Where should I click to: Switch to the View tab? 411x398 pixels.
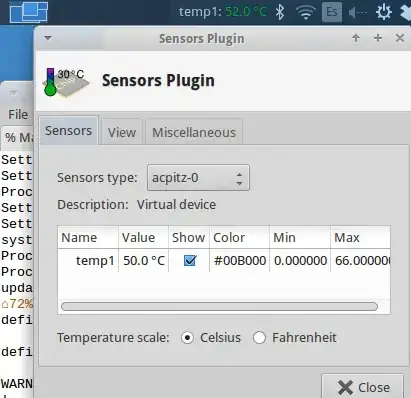122,132
